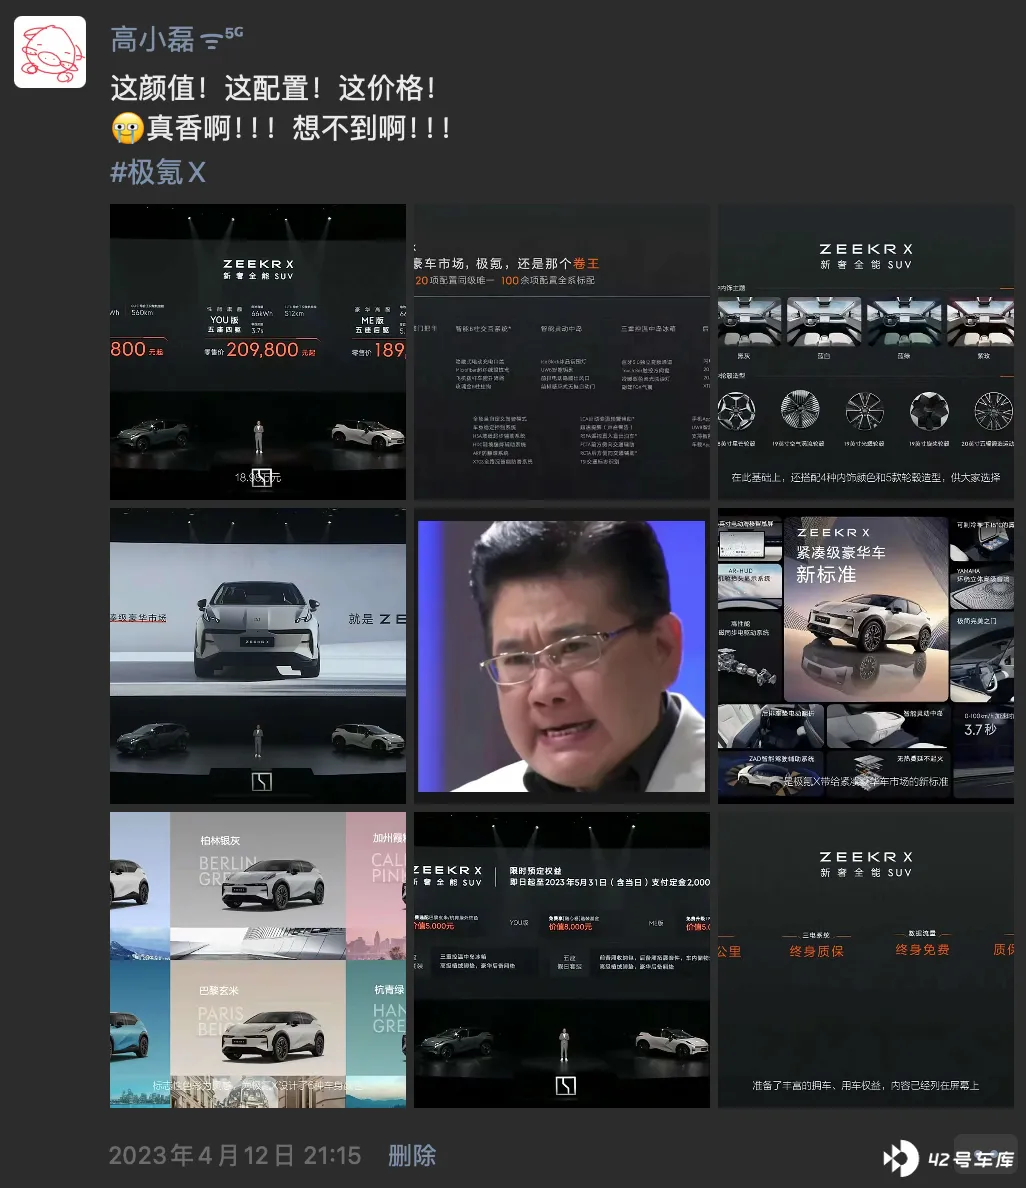Open the interior colors and wheel styles image
The width and height of the screenshot is (1026, 1188).
(865, 352)
